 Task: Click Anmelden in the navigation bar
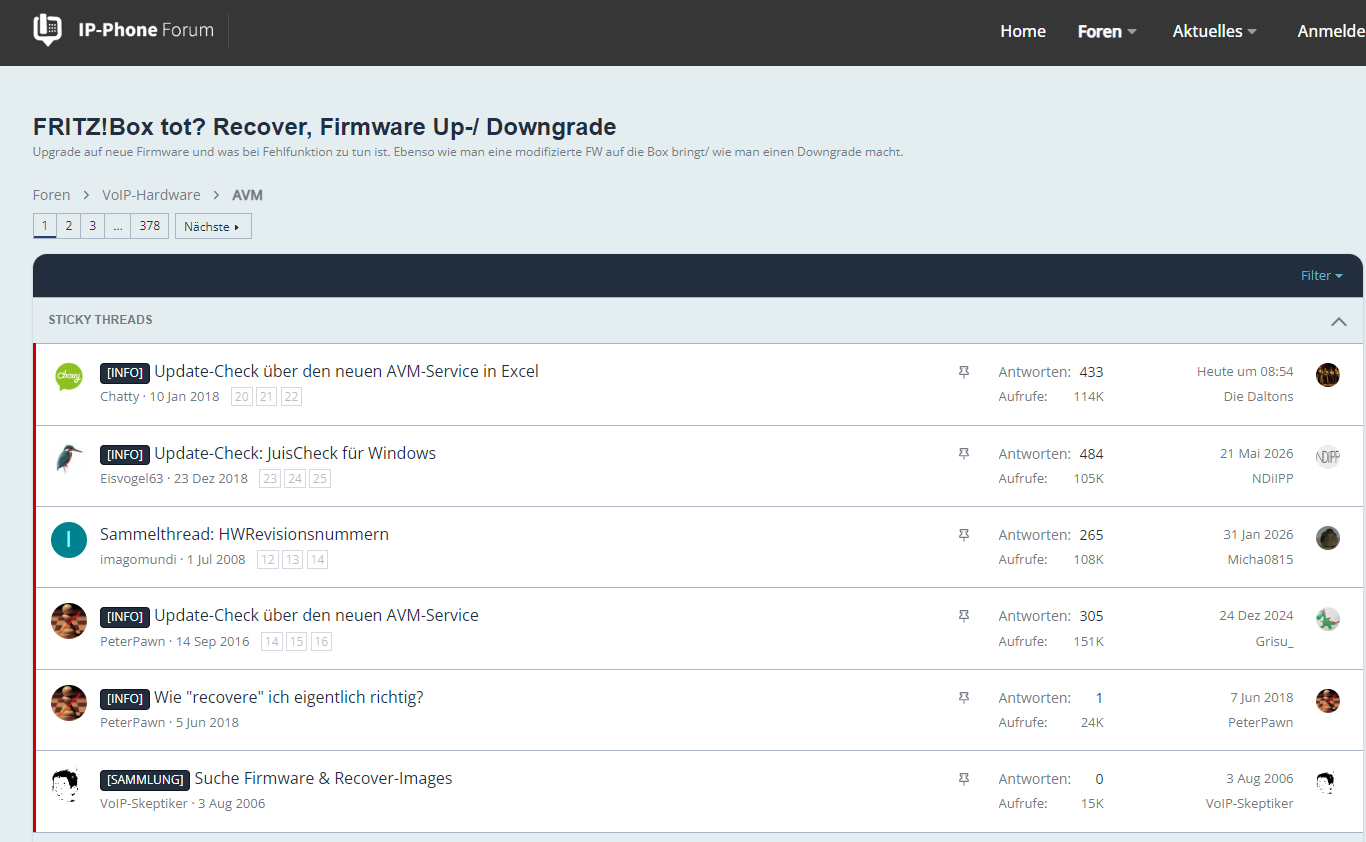pos(1332,31)
